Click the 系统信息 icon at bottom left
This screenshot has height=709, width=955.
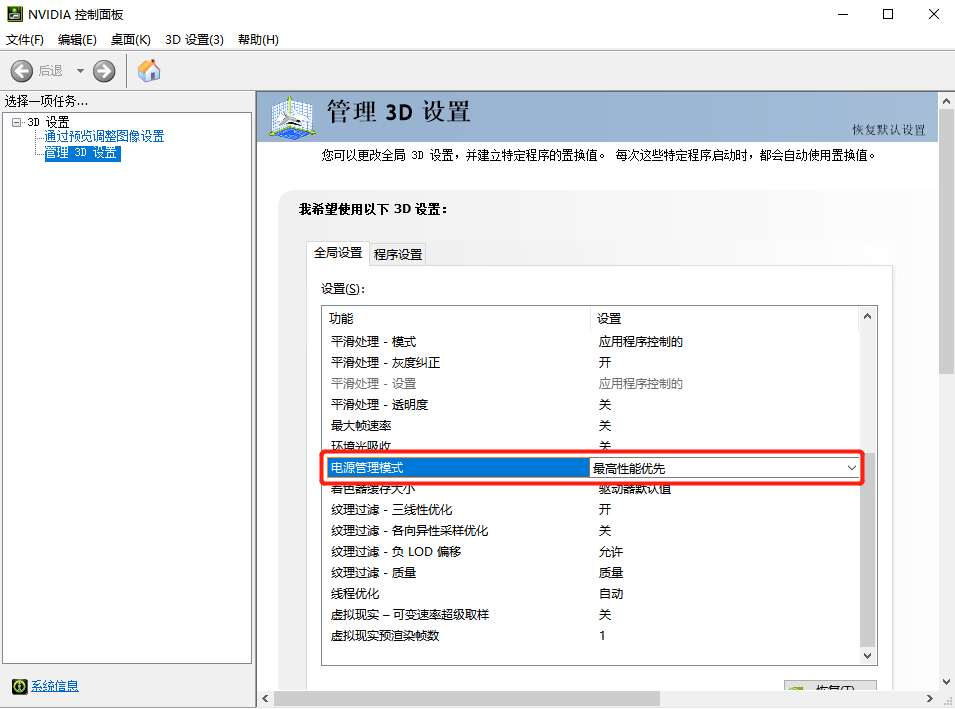[19, 686]
